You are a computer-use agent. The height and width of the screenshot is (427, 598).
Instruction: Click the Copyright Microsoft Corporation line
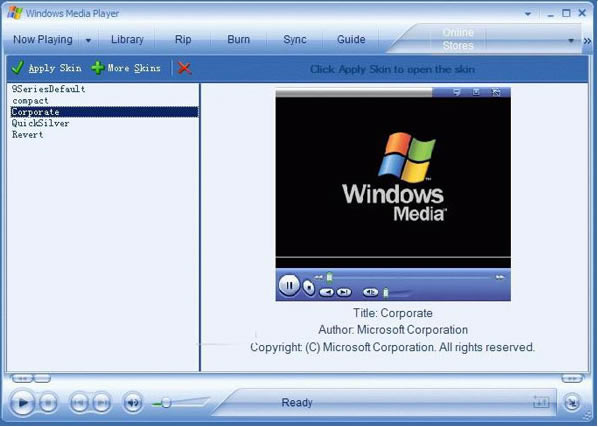coord(393,347)
